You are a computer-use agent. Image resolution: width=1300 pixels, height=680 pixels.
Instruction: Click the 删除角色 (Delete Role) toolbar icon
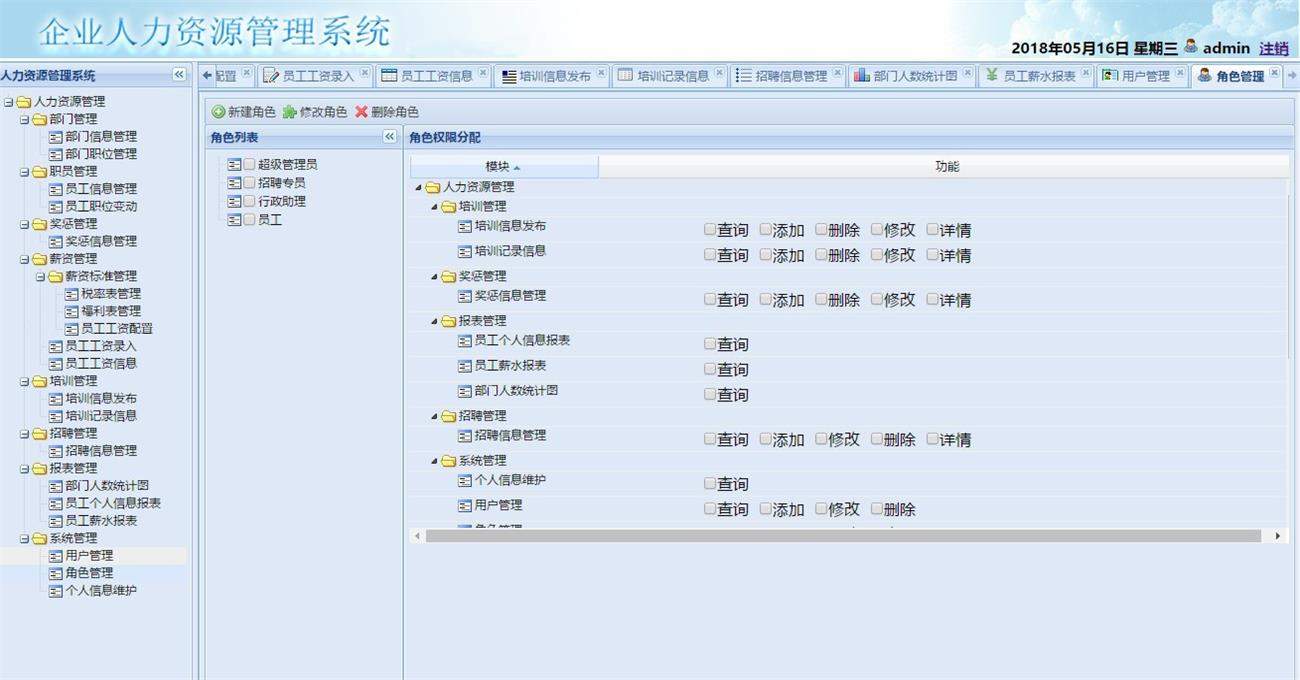[362, 112]
